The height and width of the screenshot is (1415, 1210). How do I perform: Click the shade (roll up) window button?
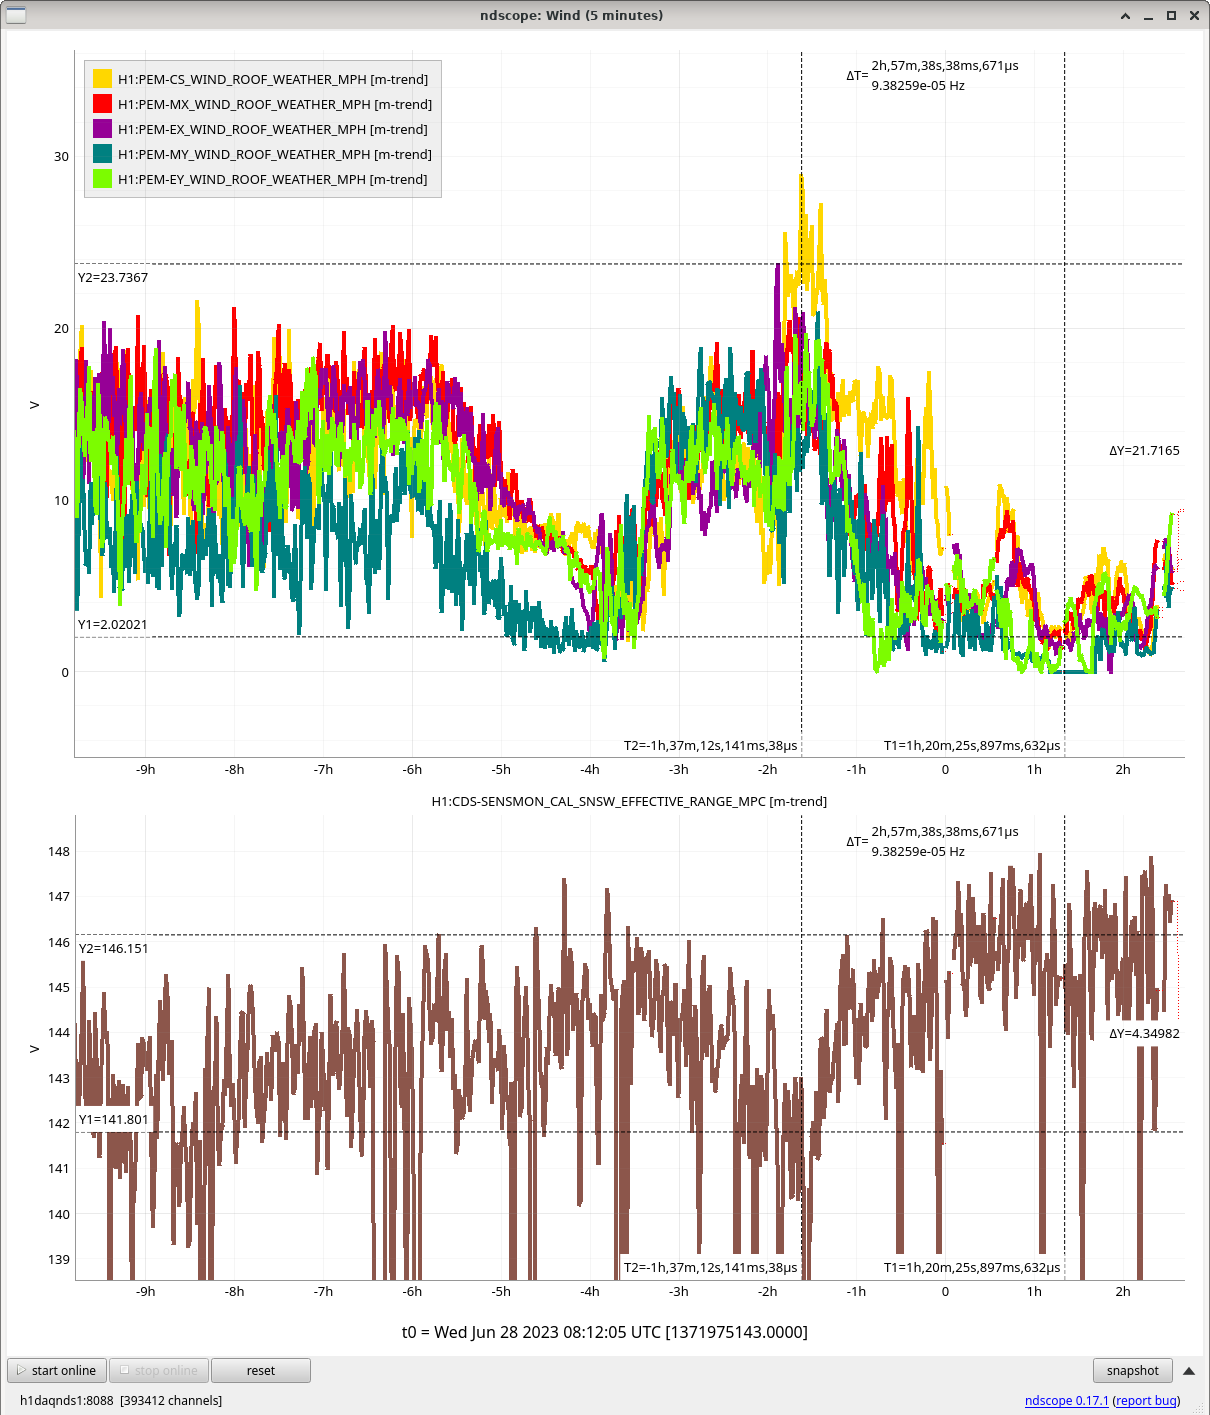tap(1126, 16)
